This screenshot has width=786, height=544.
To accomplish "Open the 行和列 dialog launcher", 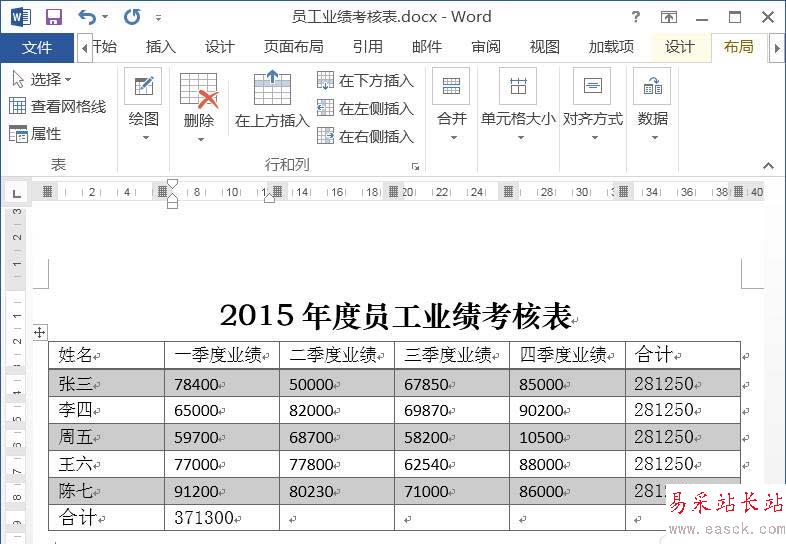I will [x=415, y=166].
